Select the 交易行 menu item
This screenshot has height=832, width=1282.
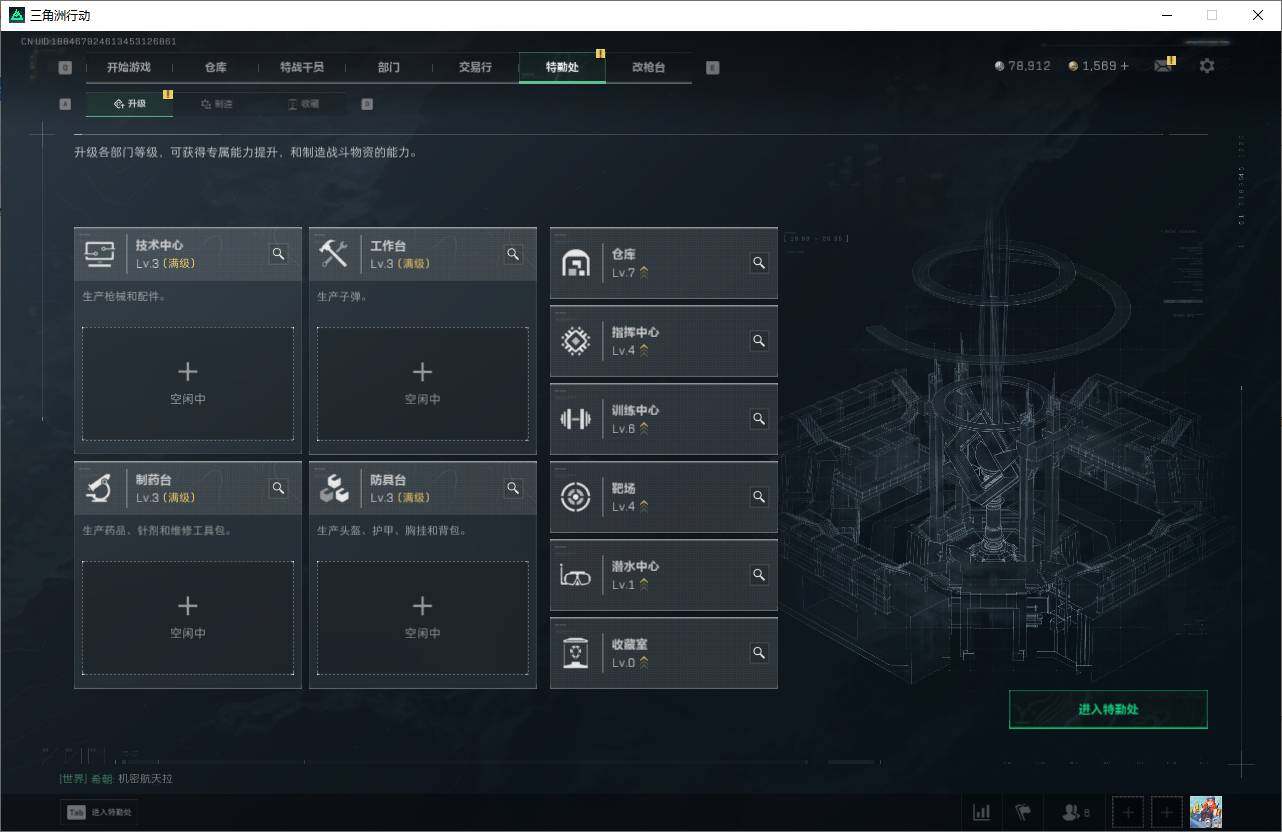click(475, 67)
